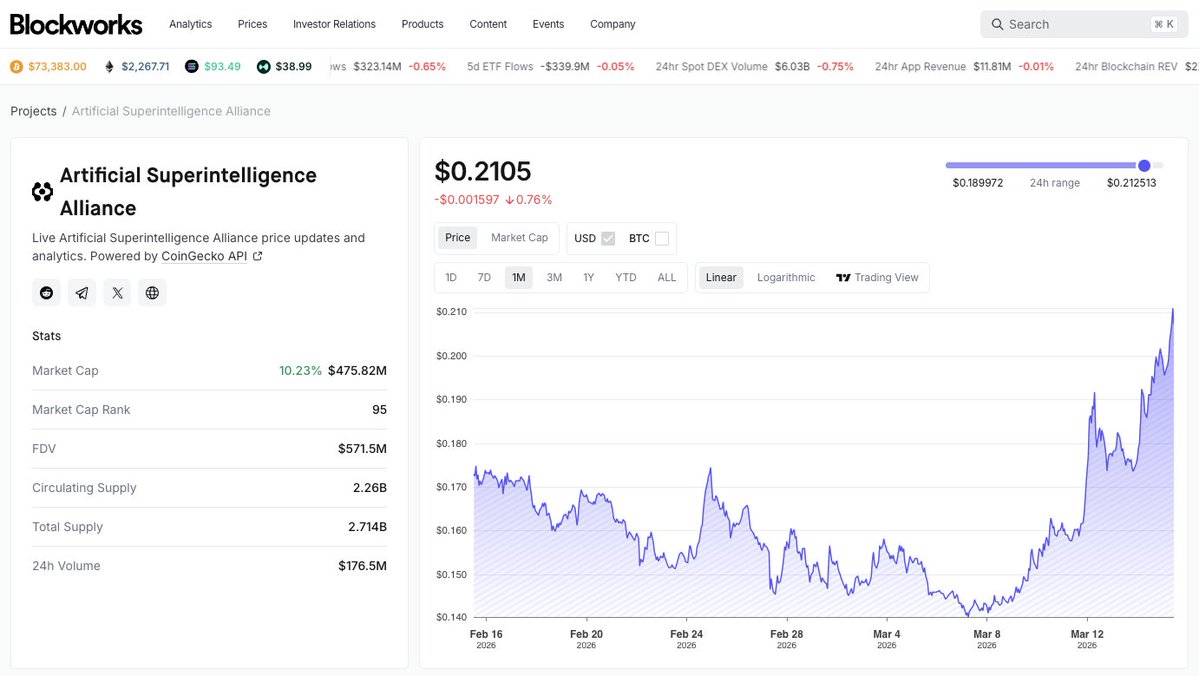Image resolution: width=1199 pixels, height=676 pixels.
Task: Click the Blockworks logo
Action: pos(76,24)
